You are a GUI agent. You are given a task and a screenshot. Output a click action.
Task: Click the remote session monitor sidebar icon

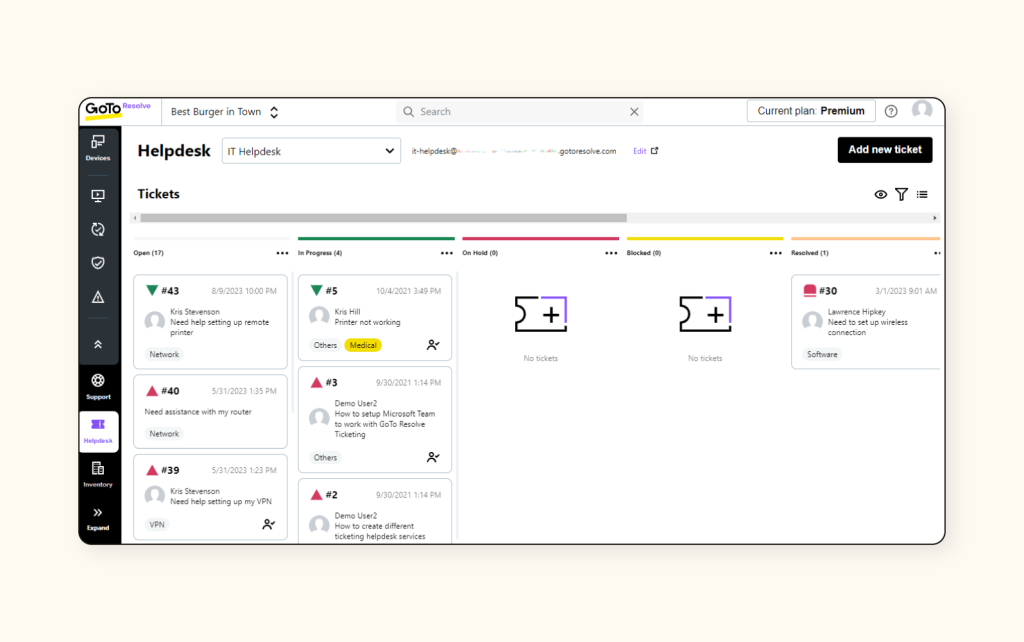[x=98, y=196]
